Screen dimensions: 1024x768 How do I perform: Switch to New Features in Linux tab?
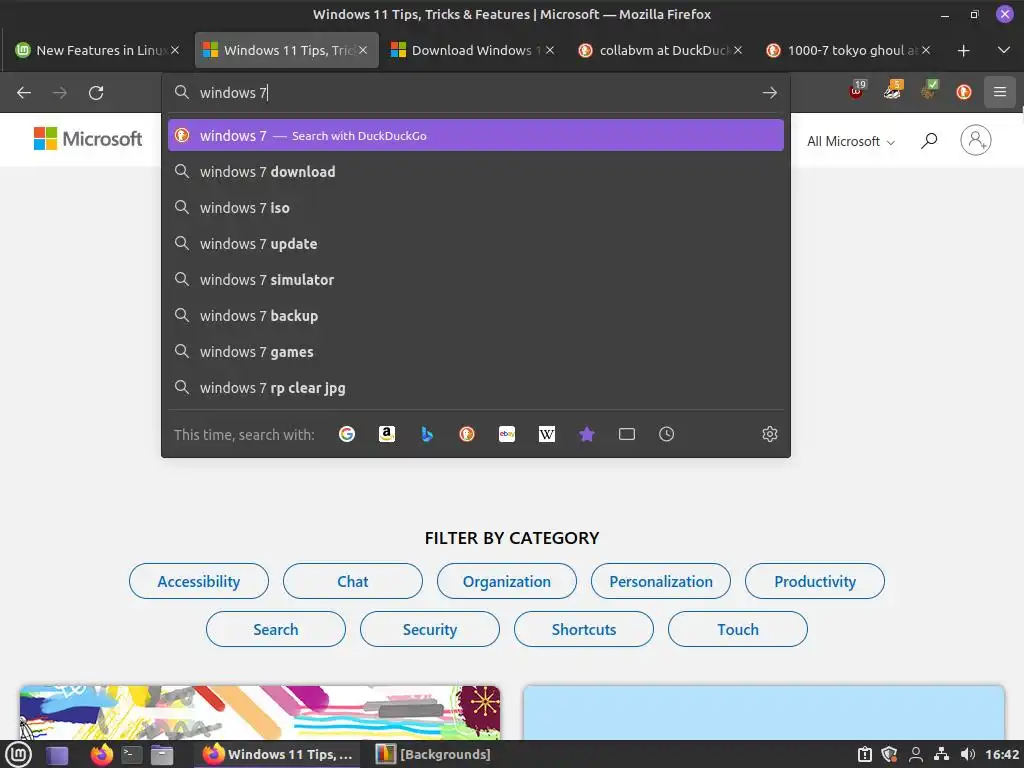point(98,50)
